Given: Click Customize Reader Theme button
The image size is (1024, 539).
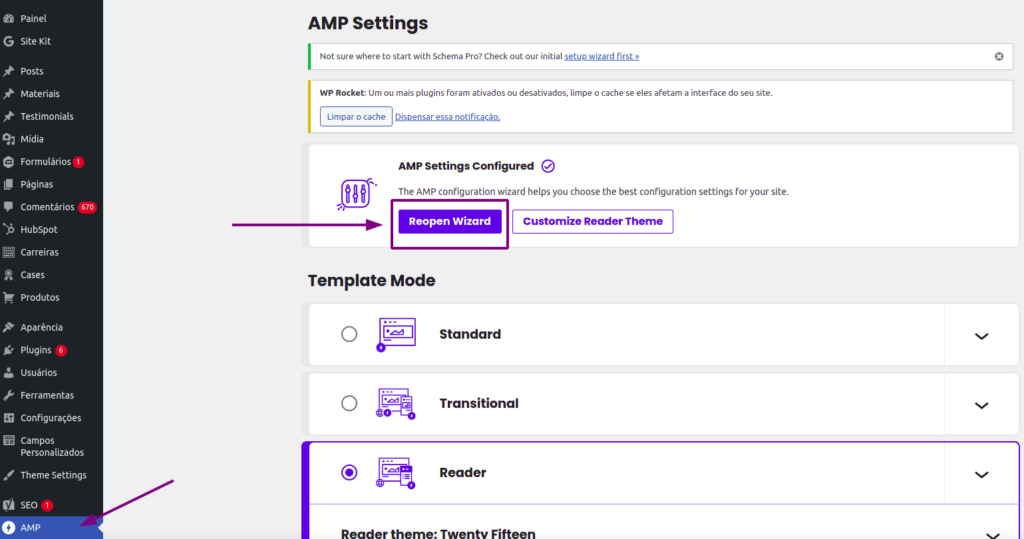Looking at the screenshot, I should coord(592,221).
